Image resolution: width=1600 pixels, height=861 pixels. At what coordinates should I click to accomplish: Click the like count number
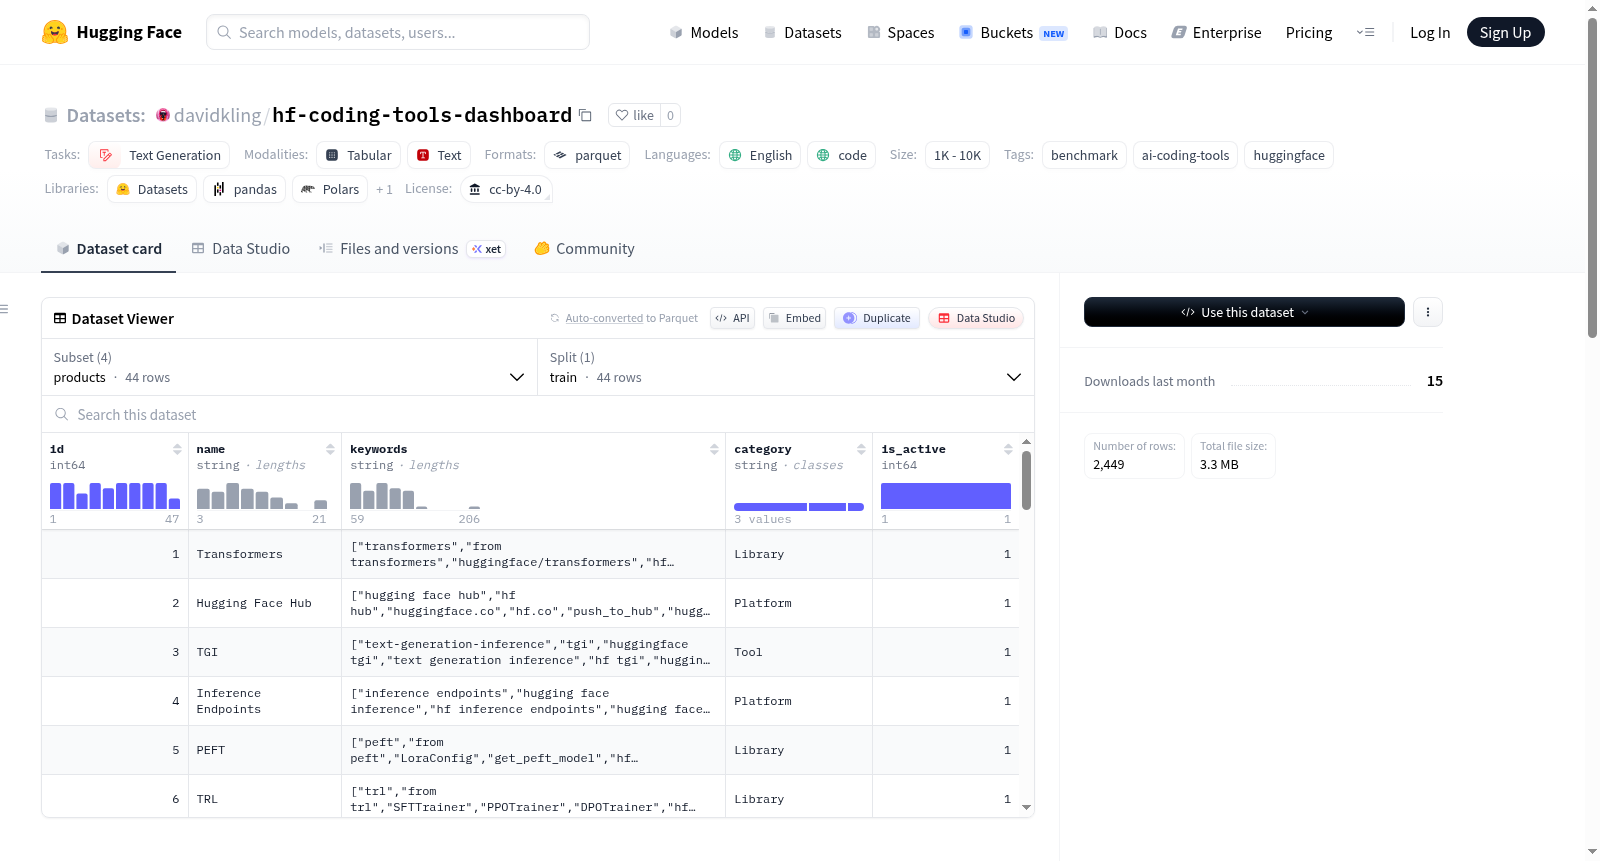pos(670,115)
